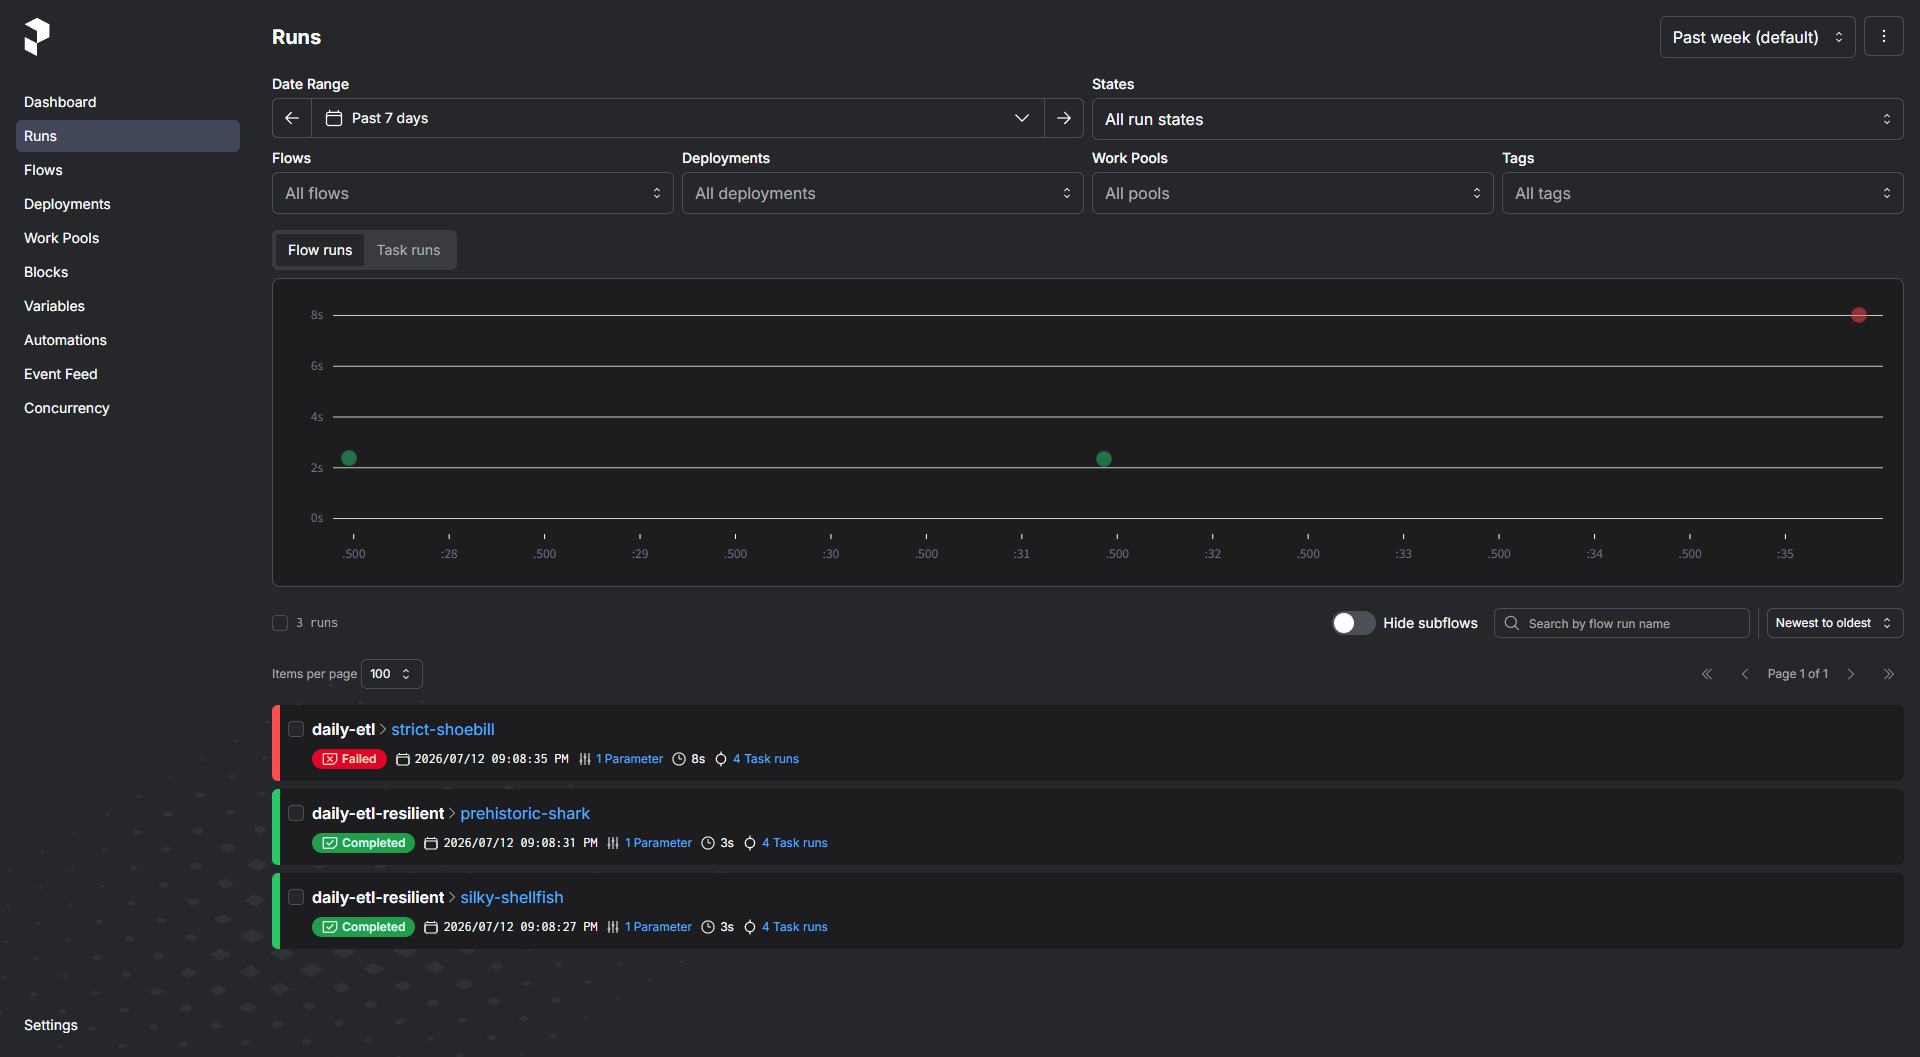Image resolution: width=1920 pixels, height=1057 pixels.
Task: Go to next page chevron
Action: 1851,674
